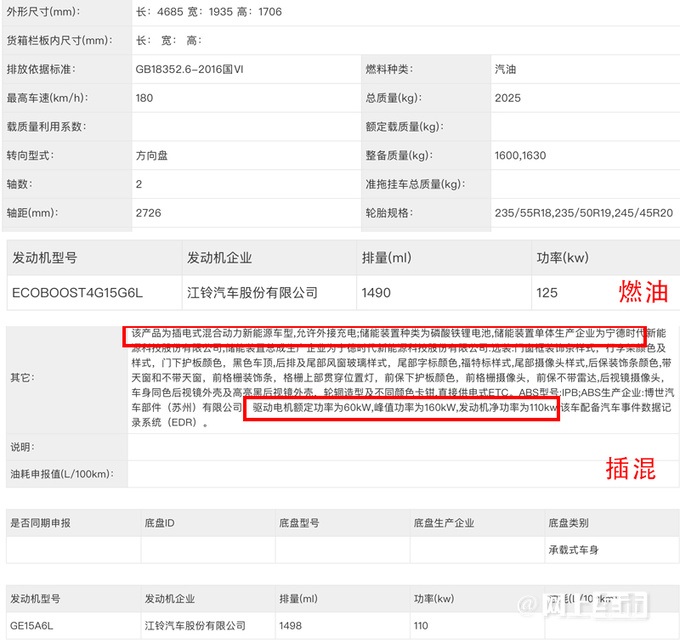
Task: Select 江铃汽车股份有限公司 in the ECOBOOST4G15G6L row
Action: pyautogui.click(x=252, y=293)
